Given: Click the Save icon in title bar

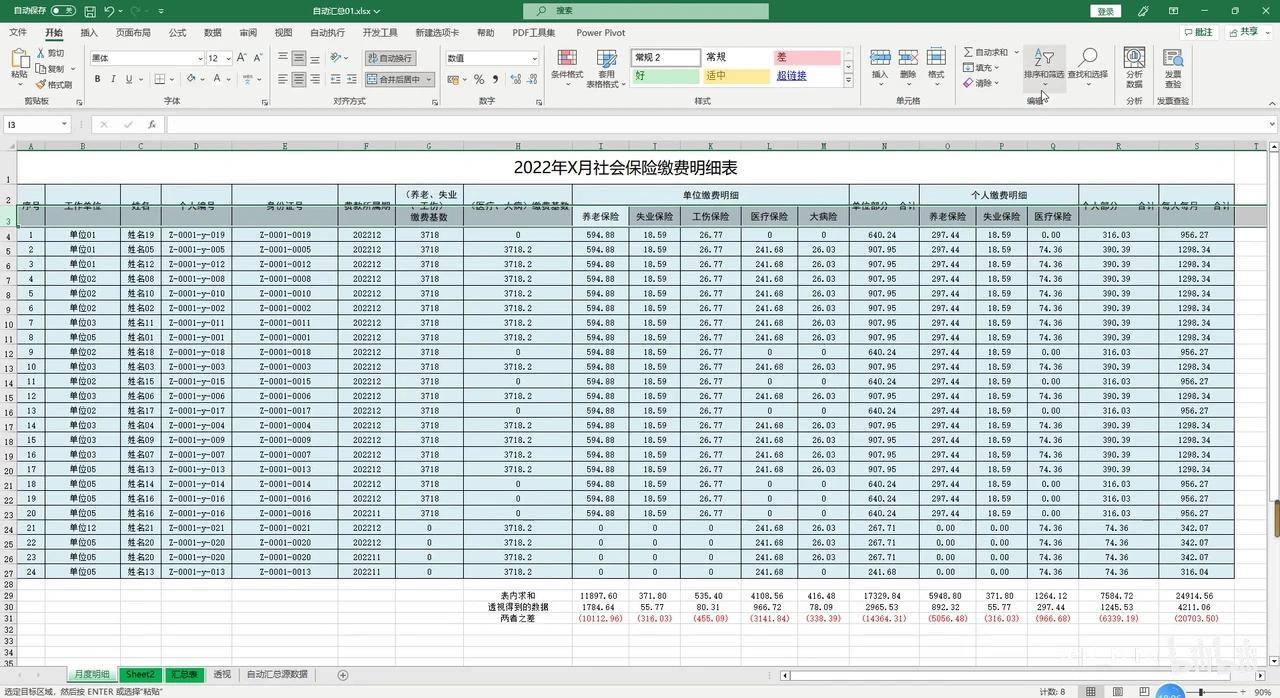Looking at the screenshot, I should point(90,11).
